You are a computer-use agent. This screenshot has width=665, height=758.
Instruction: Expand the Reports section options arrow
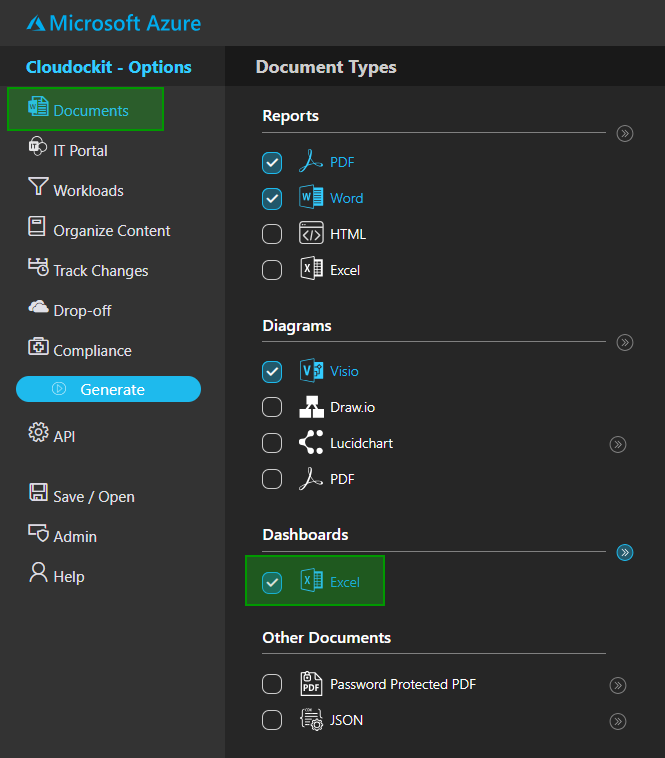coord(625,133)
